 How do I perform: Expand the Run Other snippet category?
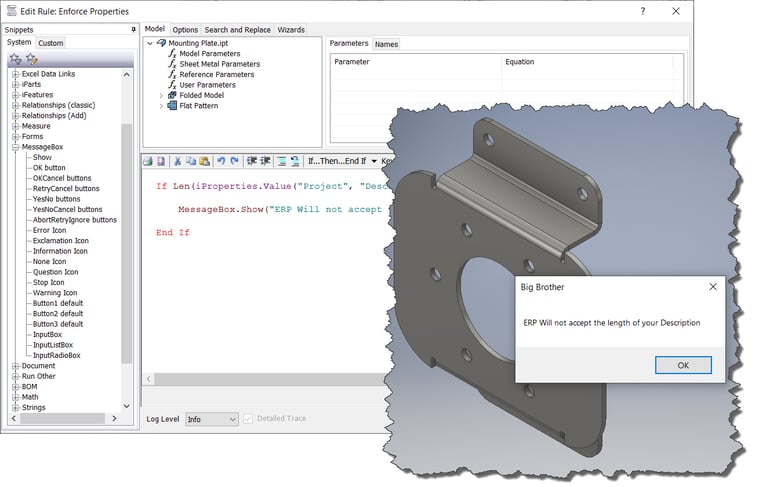(x=15, y=377)
